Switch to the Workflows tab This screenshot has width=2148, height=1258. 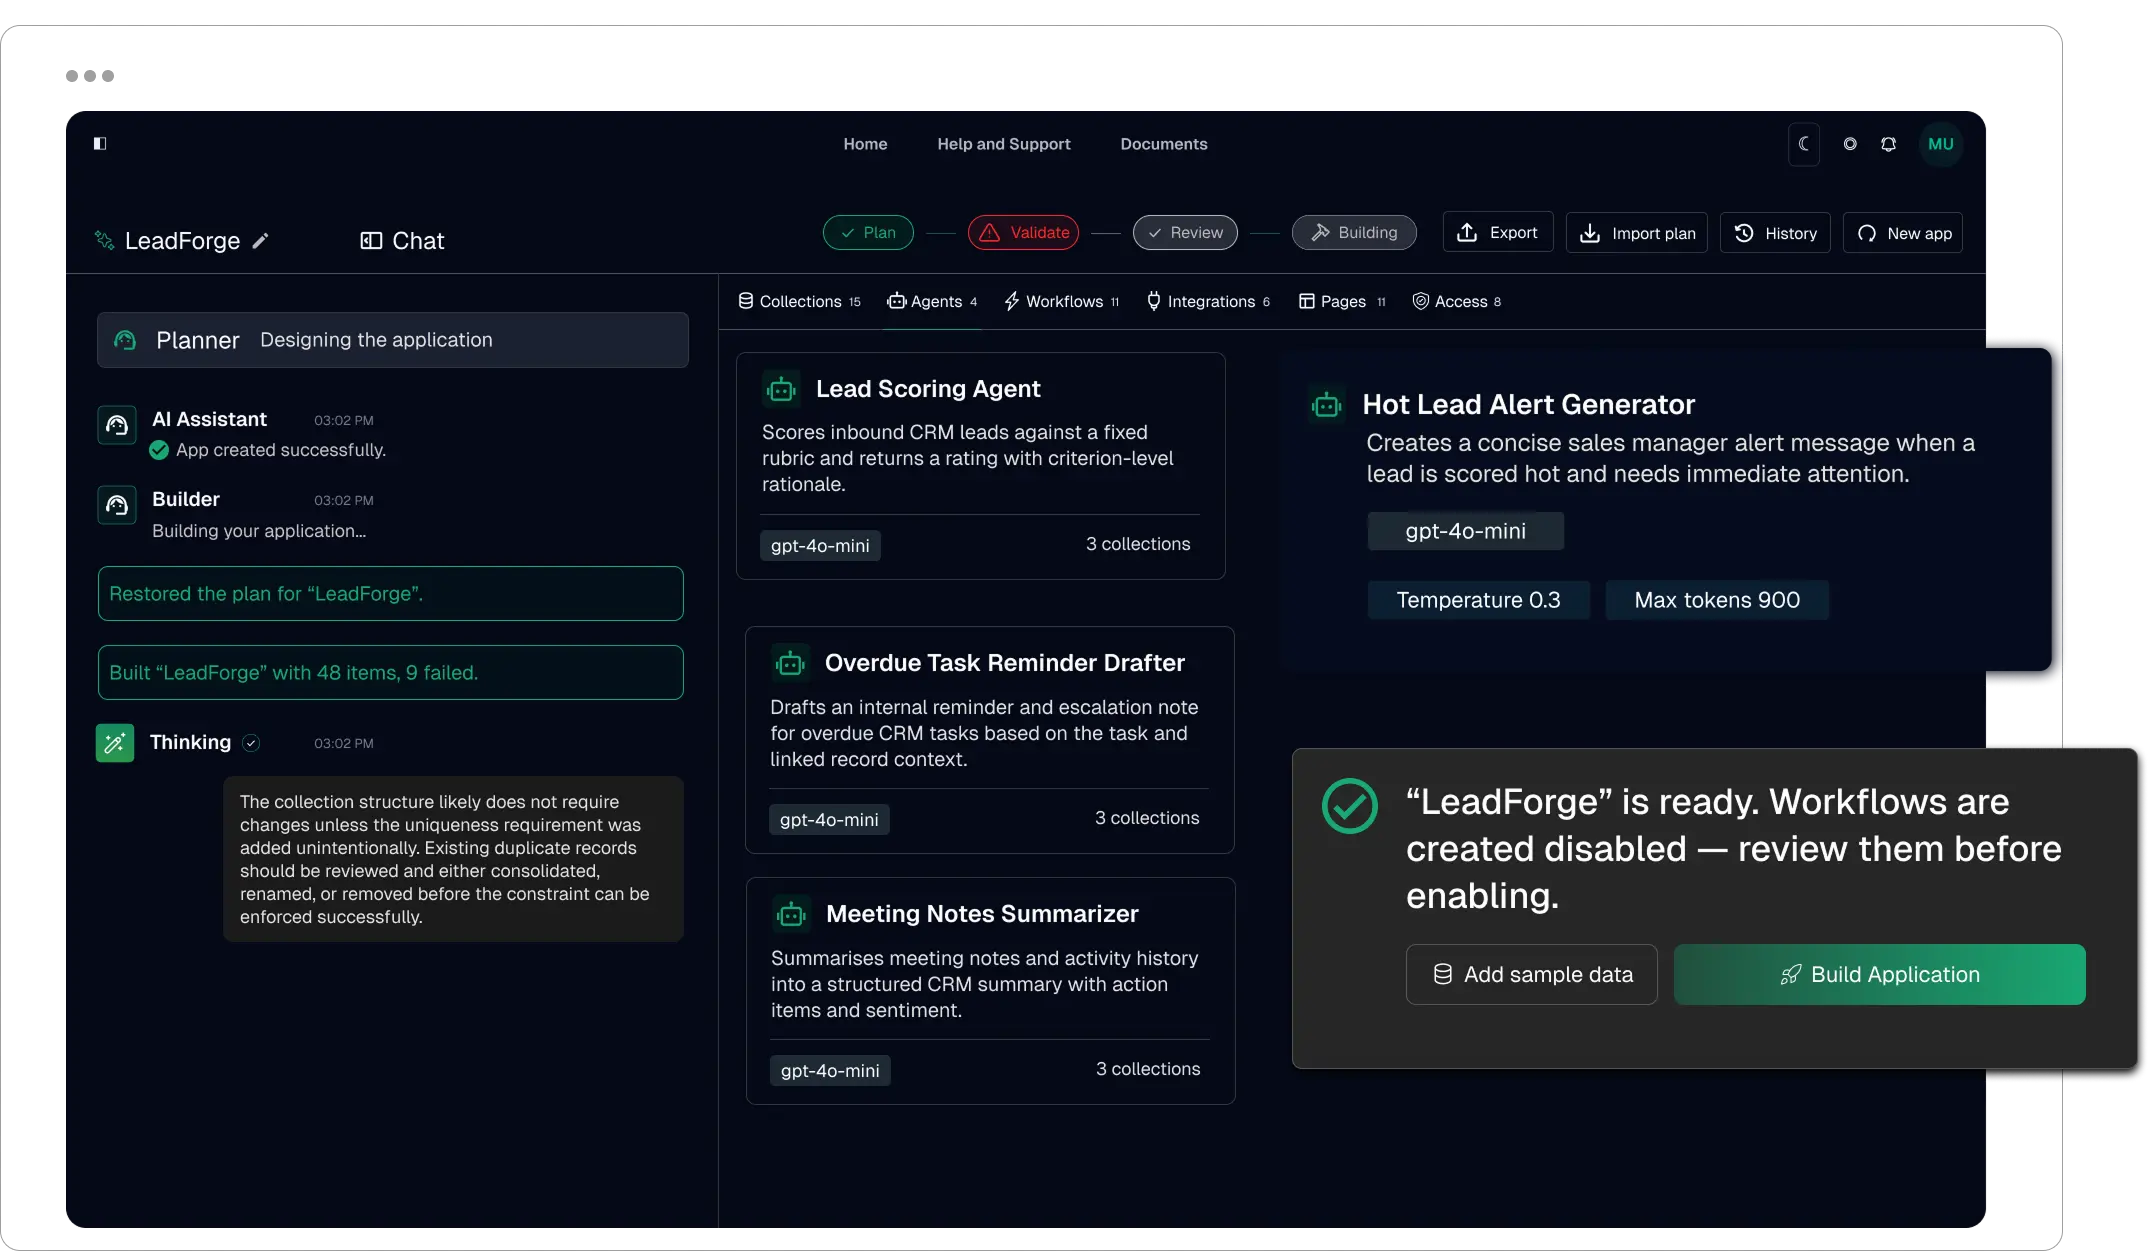(x=1061, y=301)
